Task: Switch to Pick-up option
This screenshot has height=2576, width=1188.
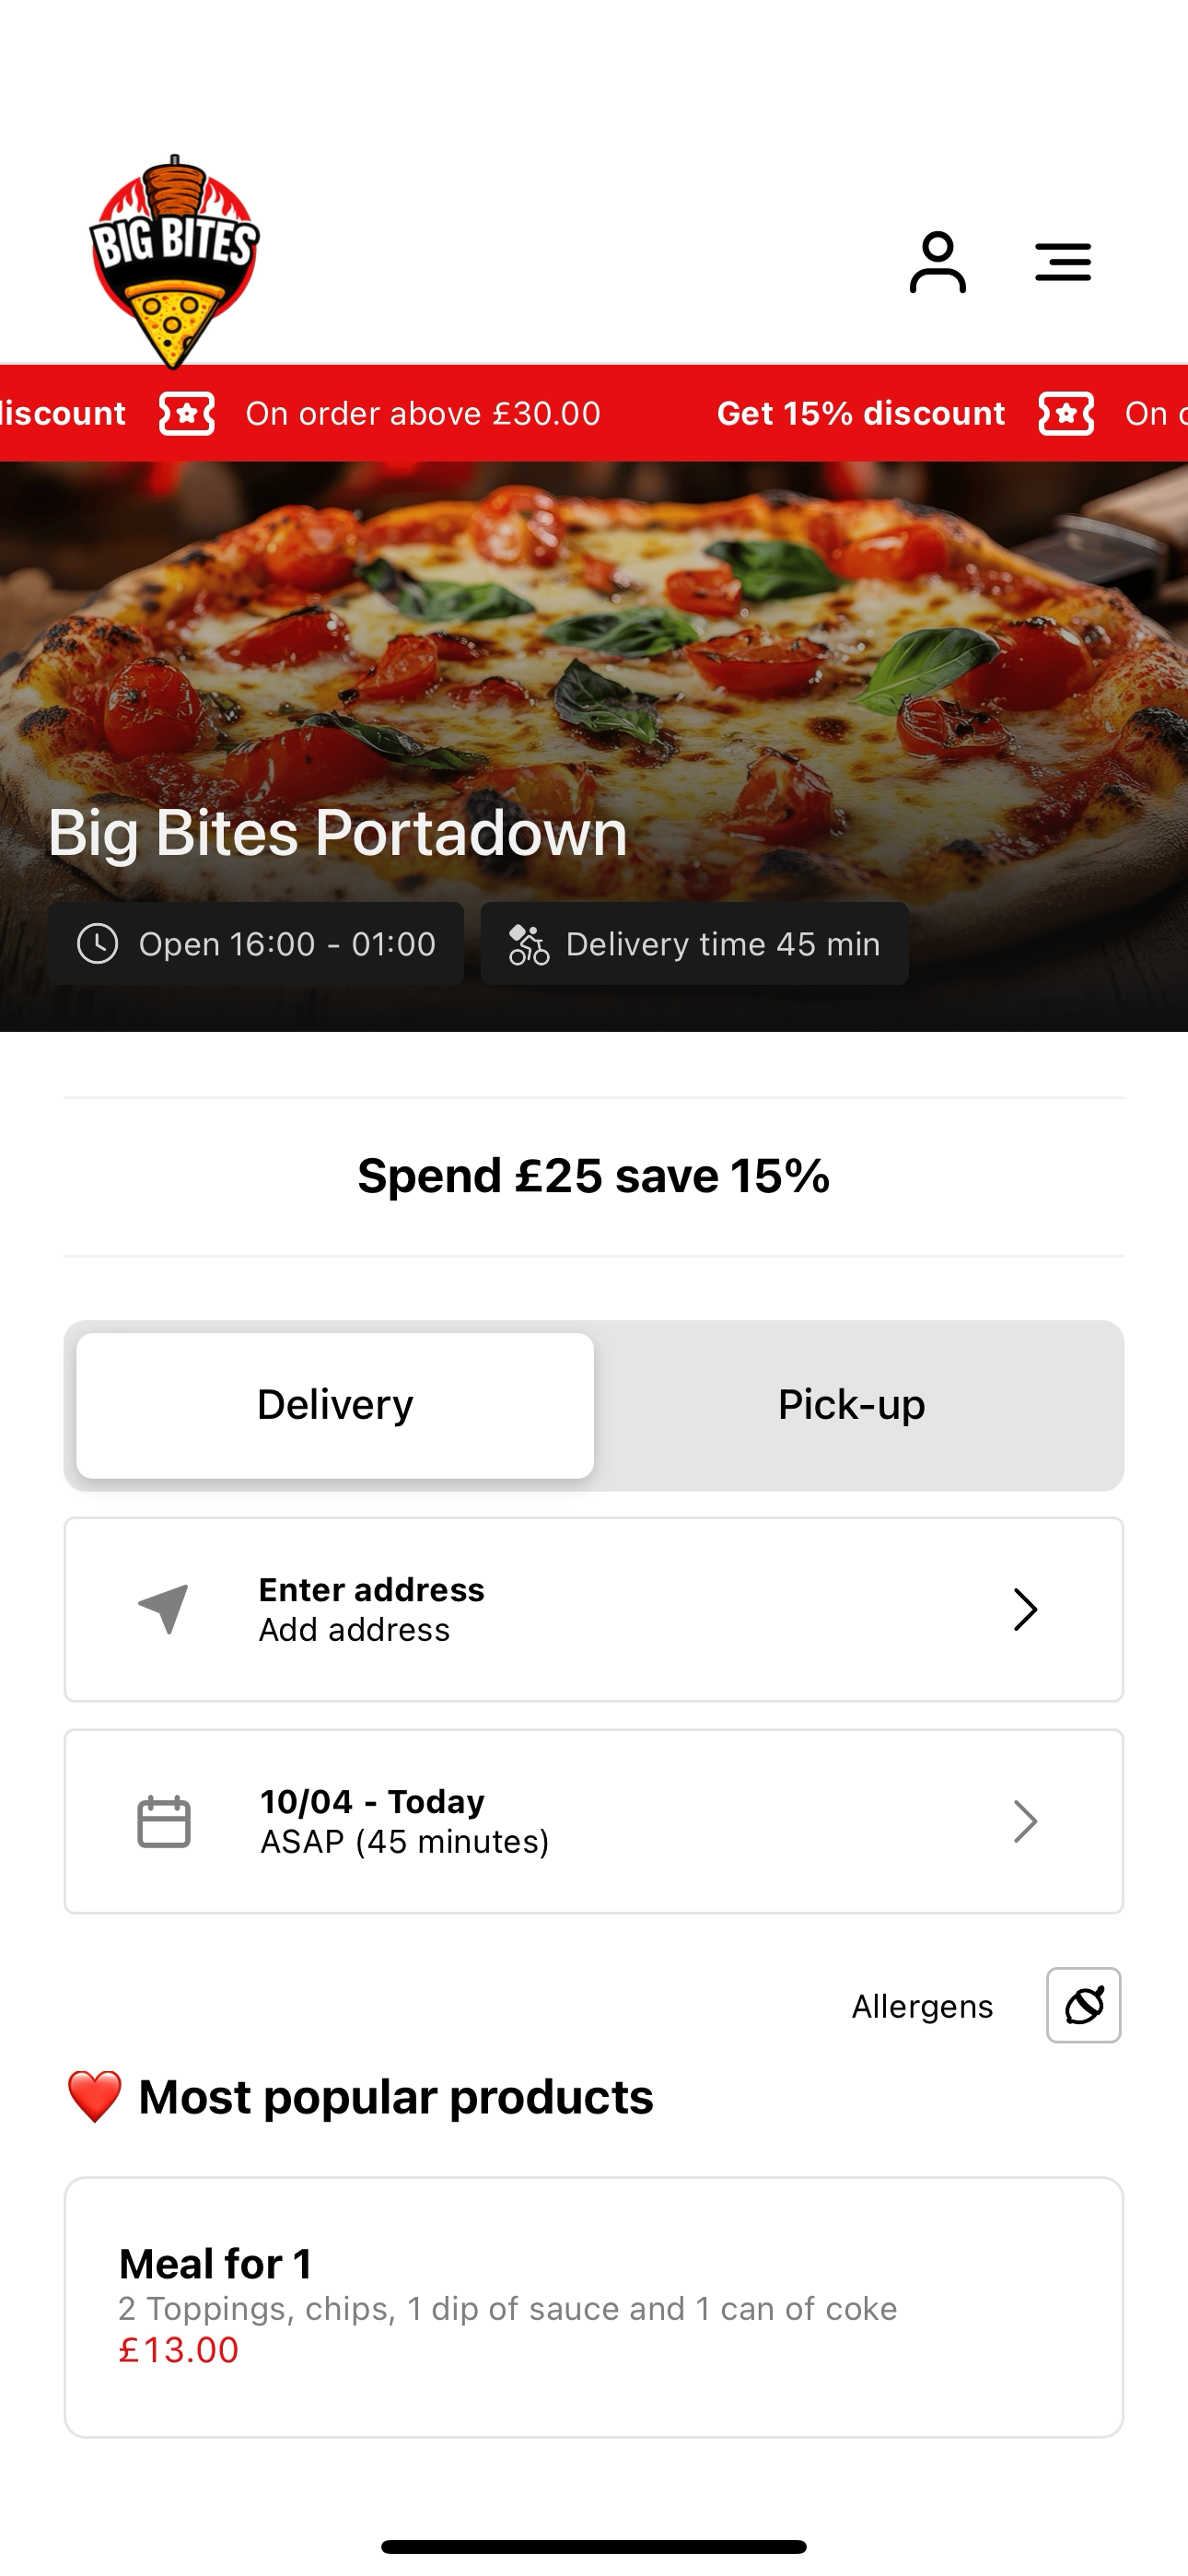Action: 852,1405
